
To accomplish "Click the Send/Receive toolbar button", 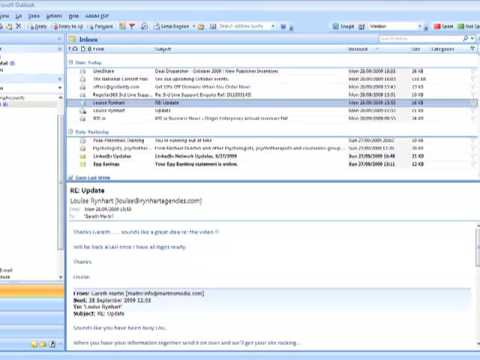I will pos(171,26).
